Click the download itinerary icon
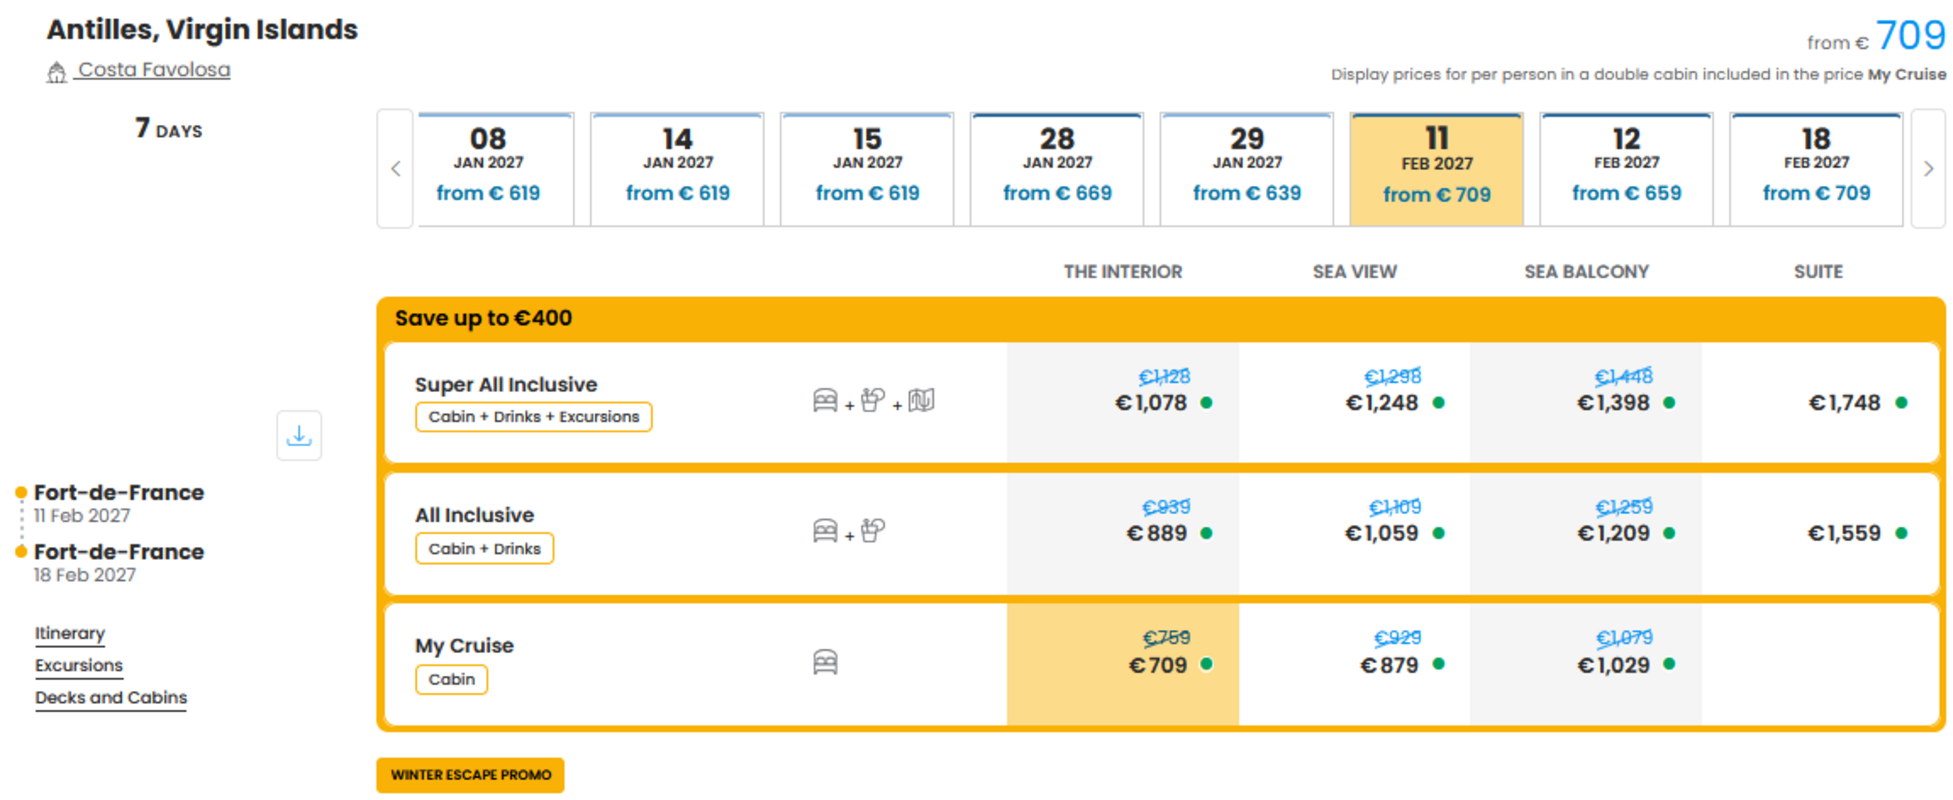The height and width of the screenshot is (800, 1953). tap(299, 436)
